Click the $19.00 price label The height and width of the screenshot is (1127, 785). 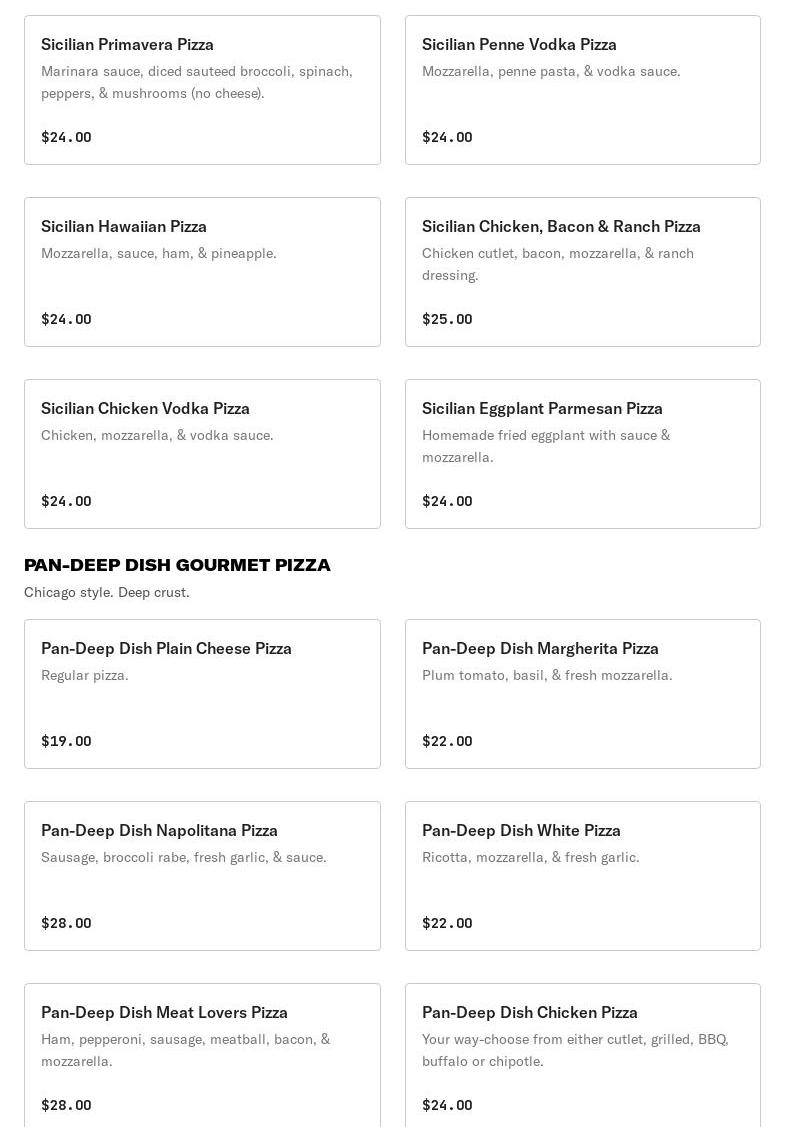tap(66, 741)
